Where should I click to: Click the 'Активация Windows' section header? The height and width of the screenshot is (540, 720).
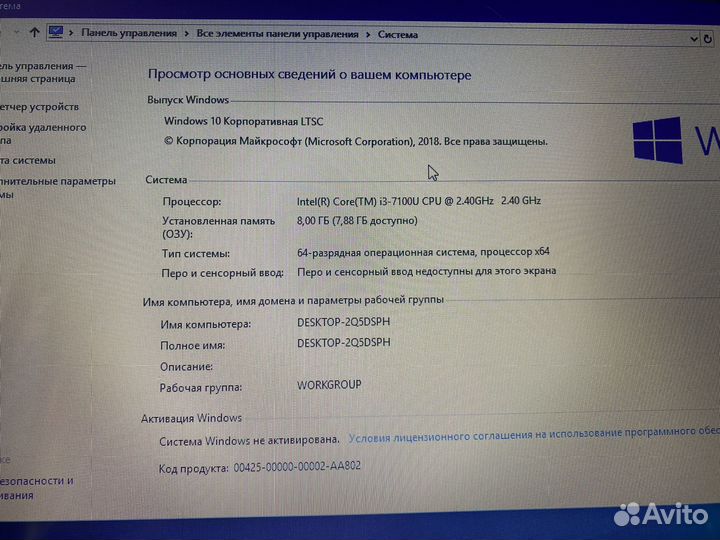(x=191, y=418)
